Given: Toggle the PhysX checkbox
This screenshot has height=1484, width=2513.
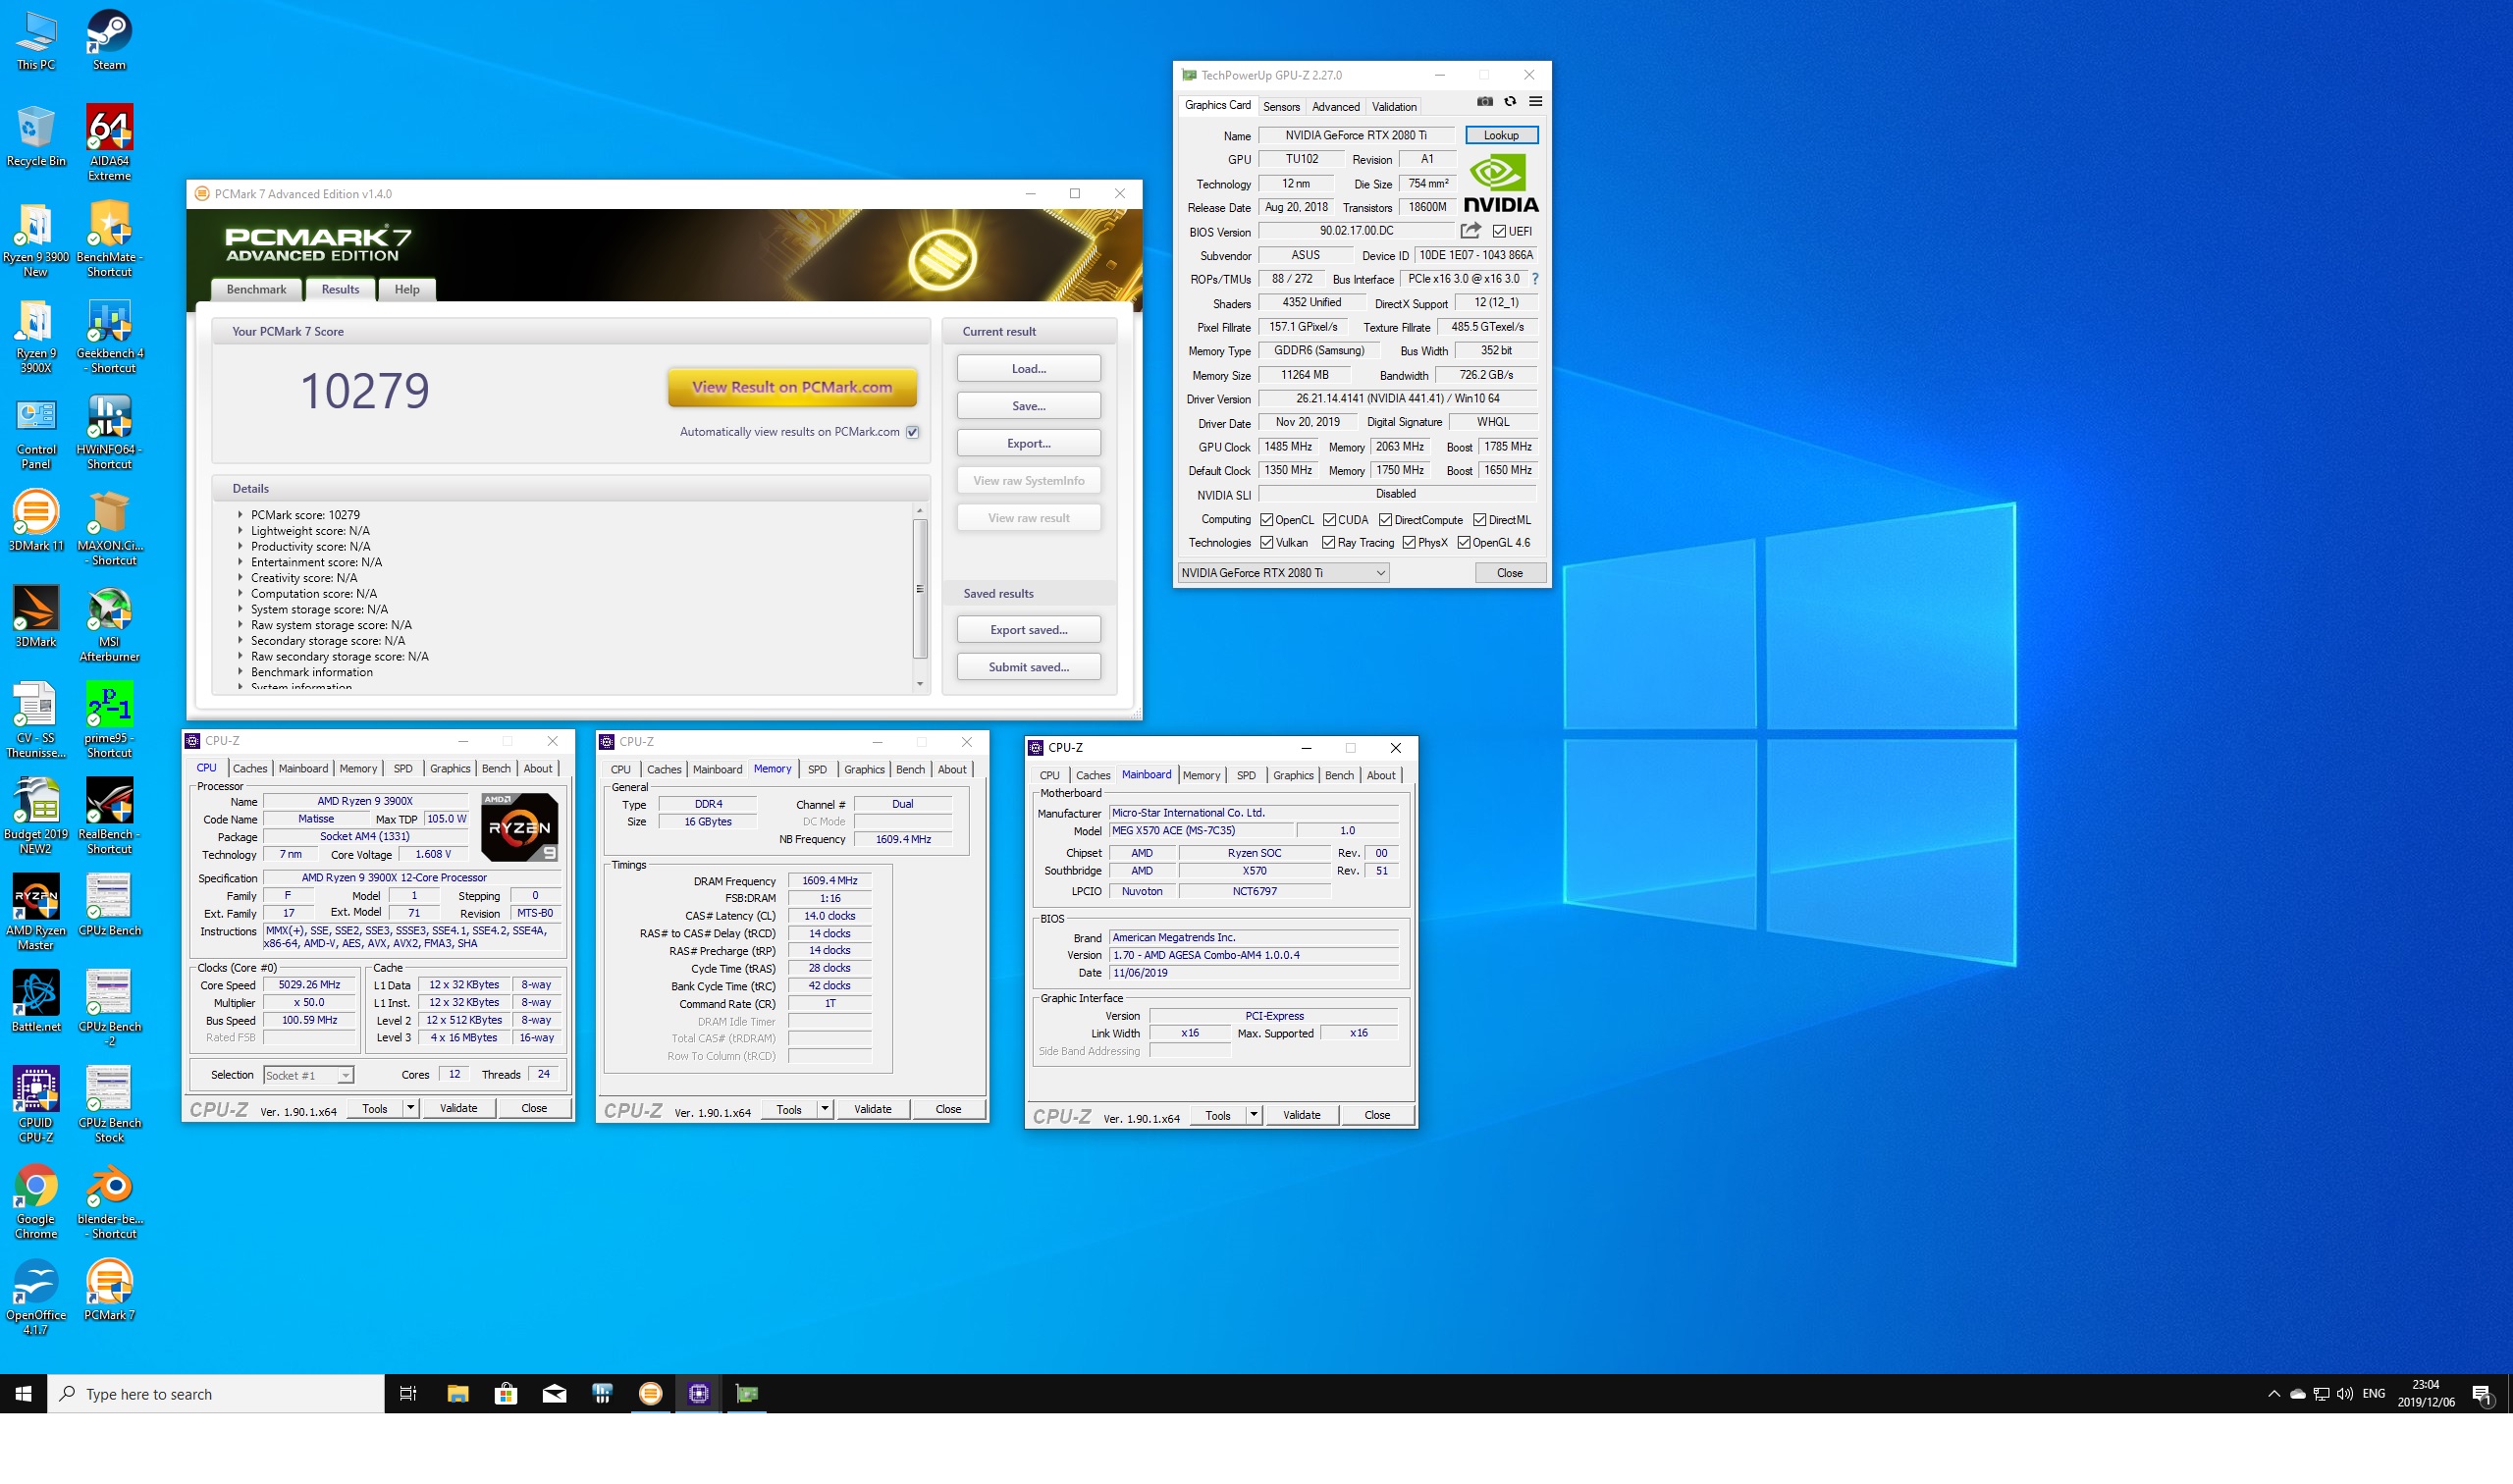Looking at the screenshot, I should (x=1408, y=543).
